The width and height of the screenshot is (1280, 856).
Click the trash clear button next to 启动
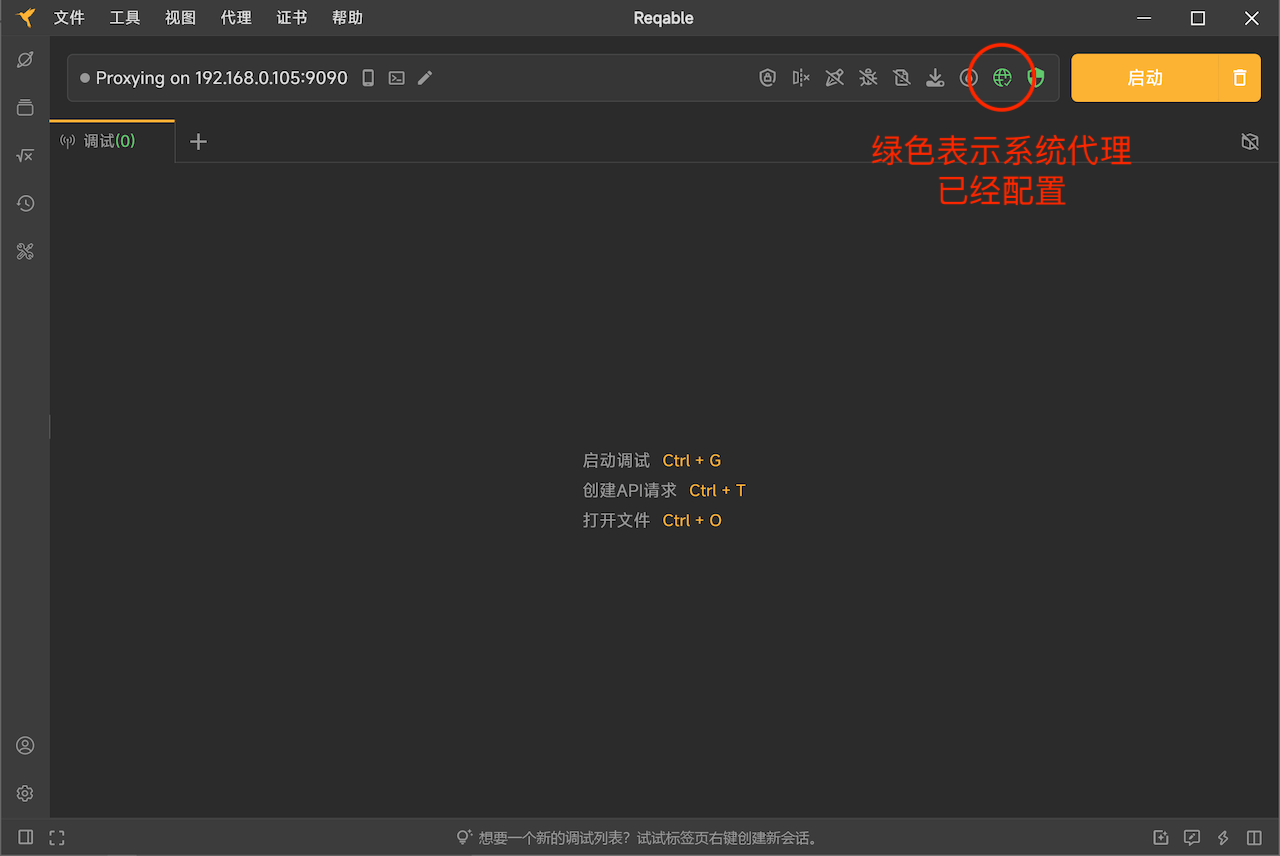(1240, 78)
